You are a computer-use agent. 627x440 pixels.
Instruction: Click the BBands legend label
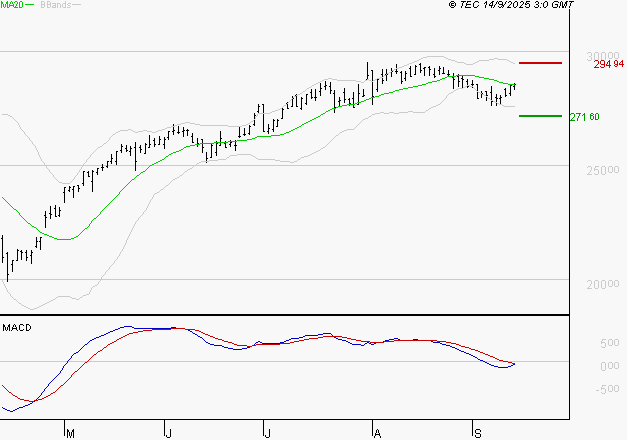click(56, 5)
